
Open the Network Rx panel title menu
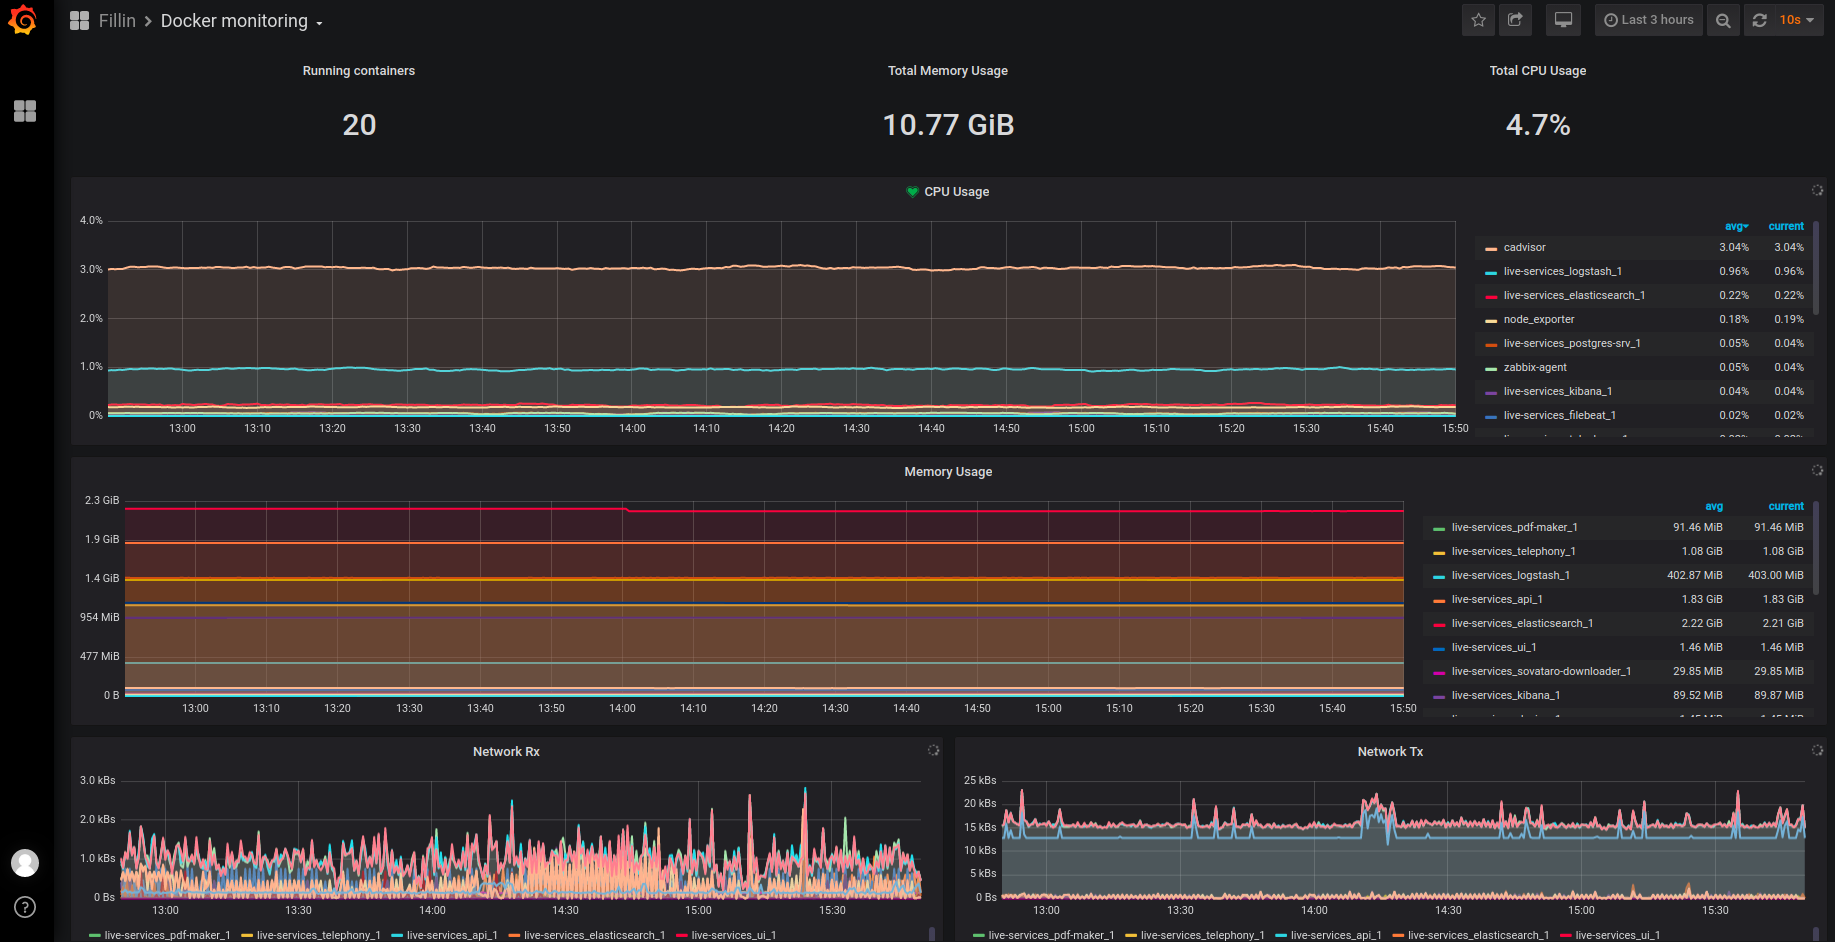pyautogui.click(x=506, y=752)
